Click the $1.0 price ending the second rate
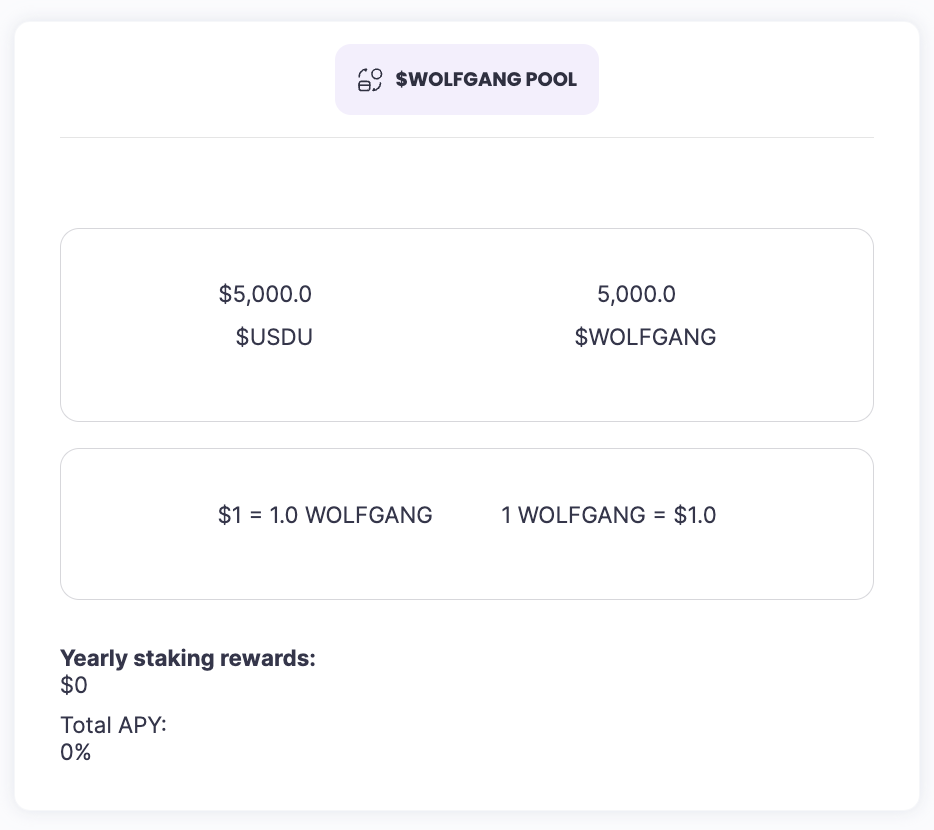This screenshot has height=830, width=934. tap(695, 515)
